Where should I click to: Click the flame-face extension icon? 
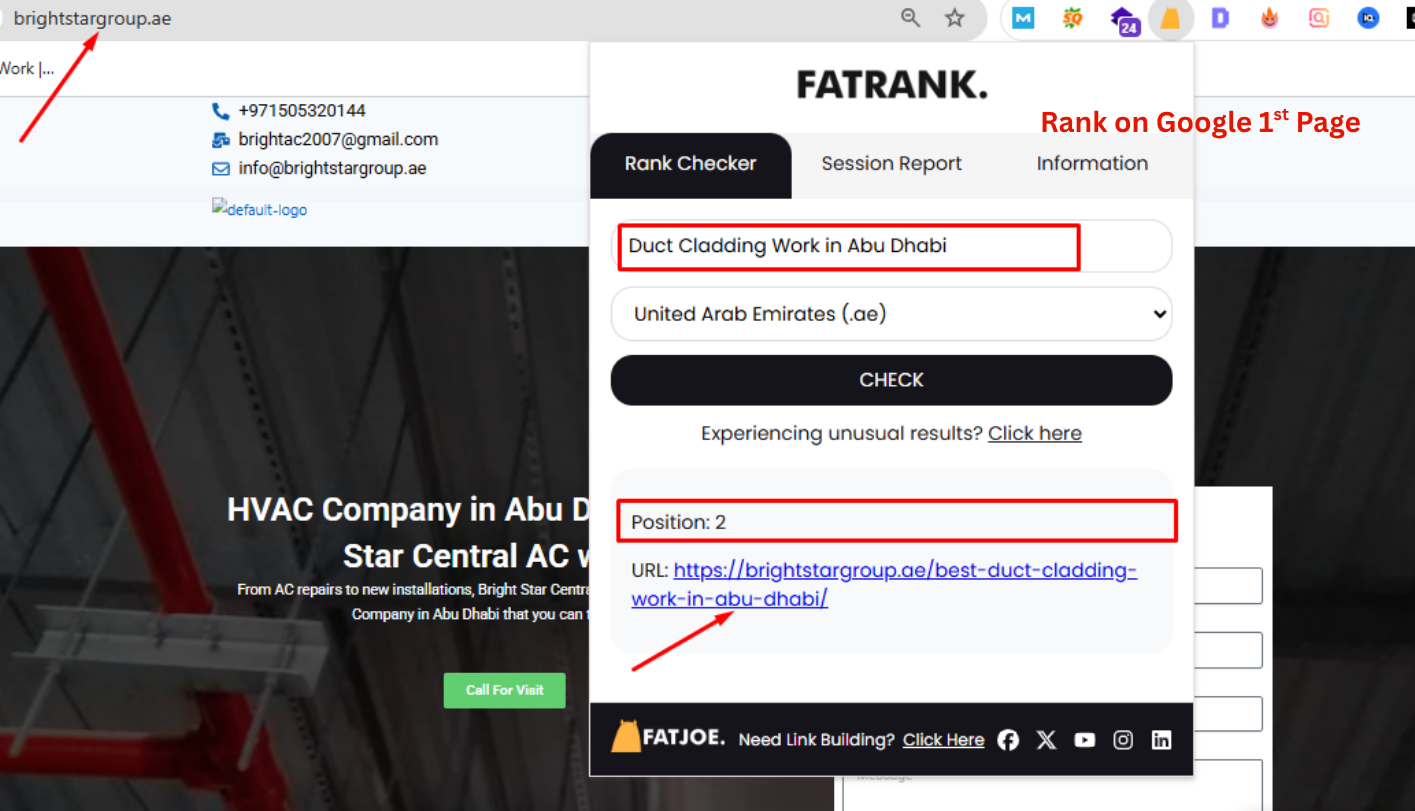pos(1269,18)
